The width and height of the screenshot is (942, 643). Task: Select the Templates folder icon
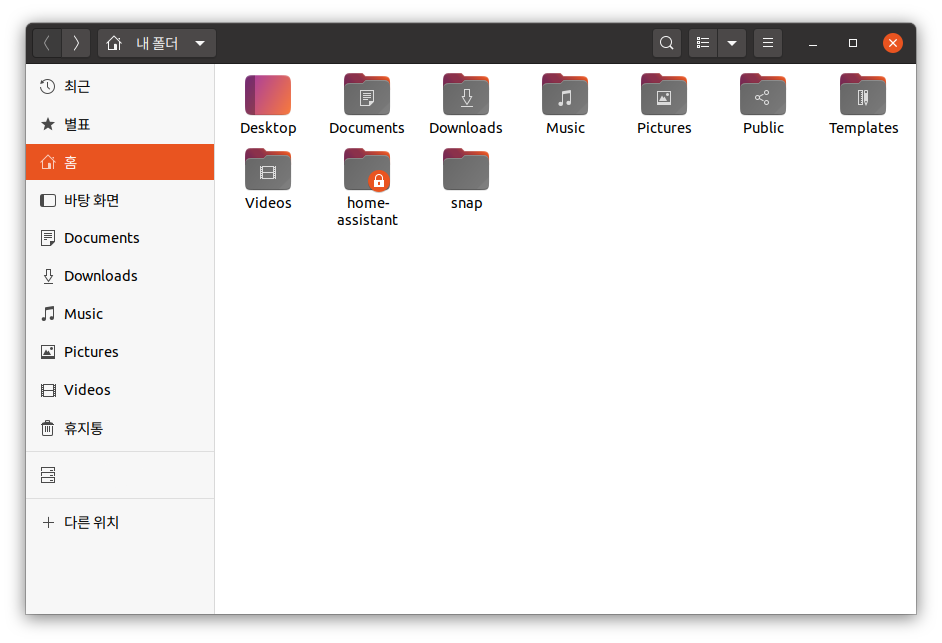(863, 95)
